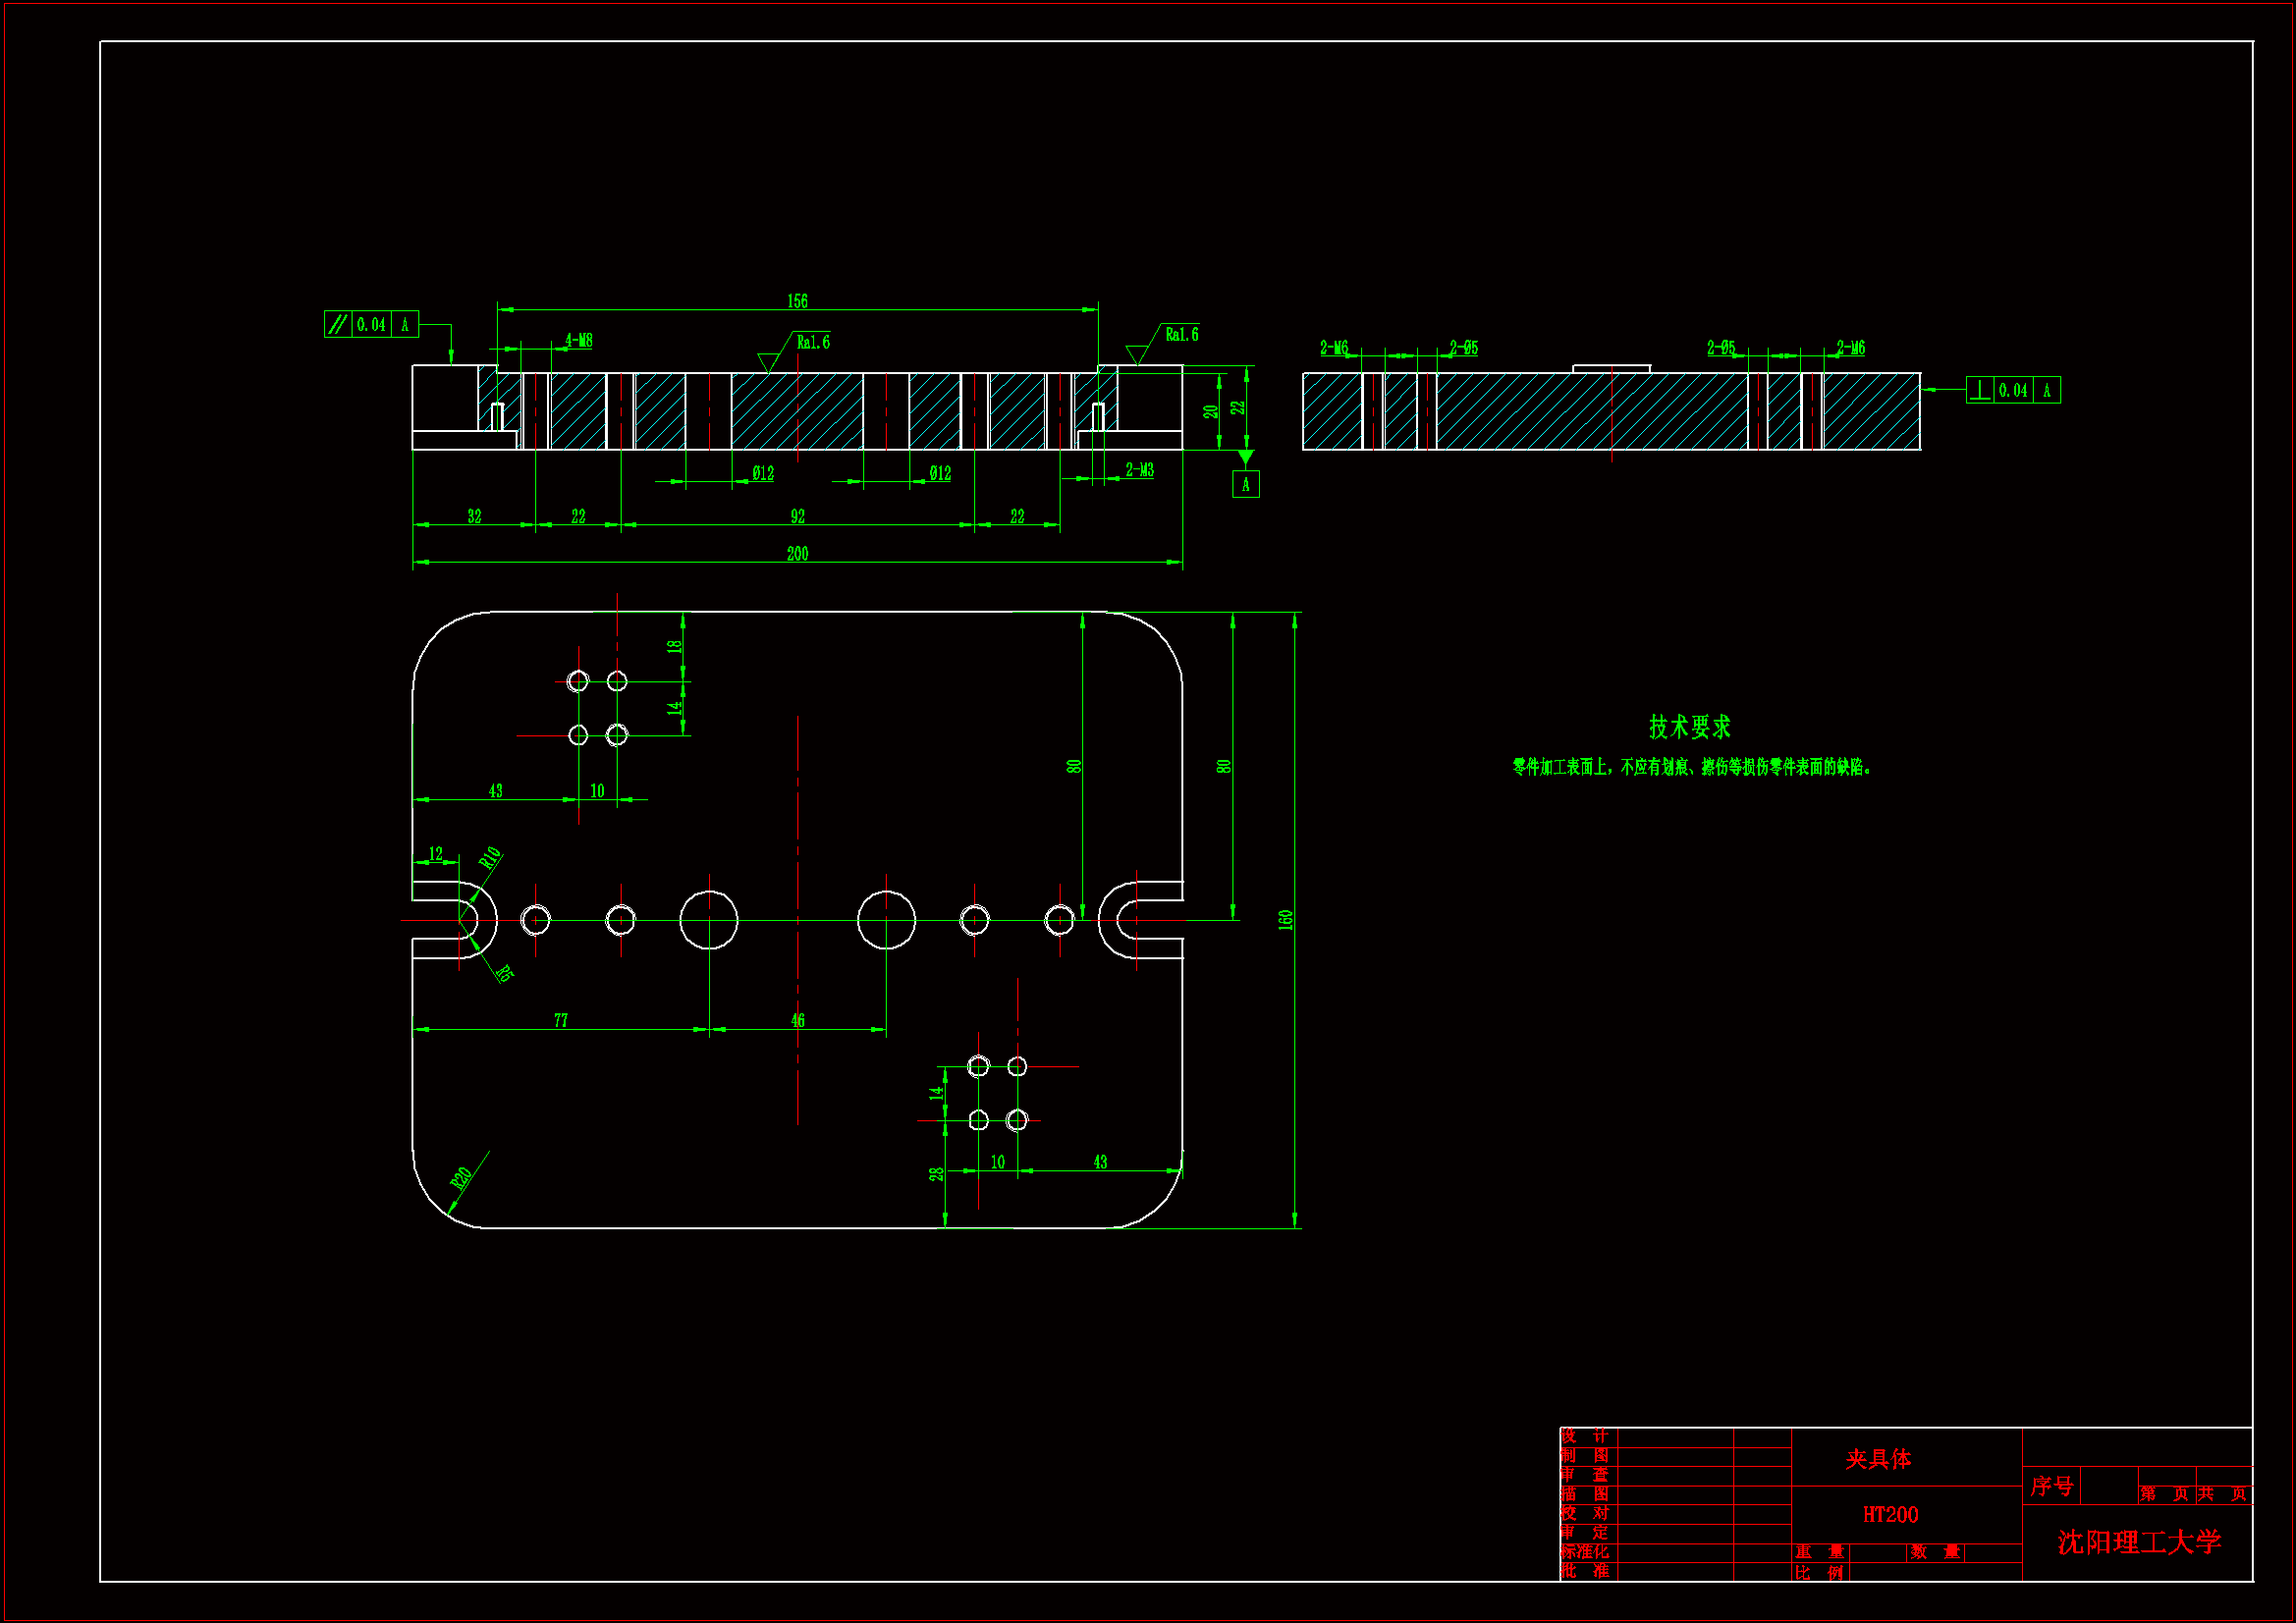Click the HT200 material cell
Viewport: 2296px width, 1623px height.
[1890, 1514]
